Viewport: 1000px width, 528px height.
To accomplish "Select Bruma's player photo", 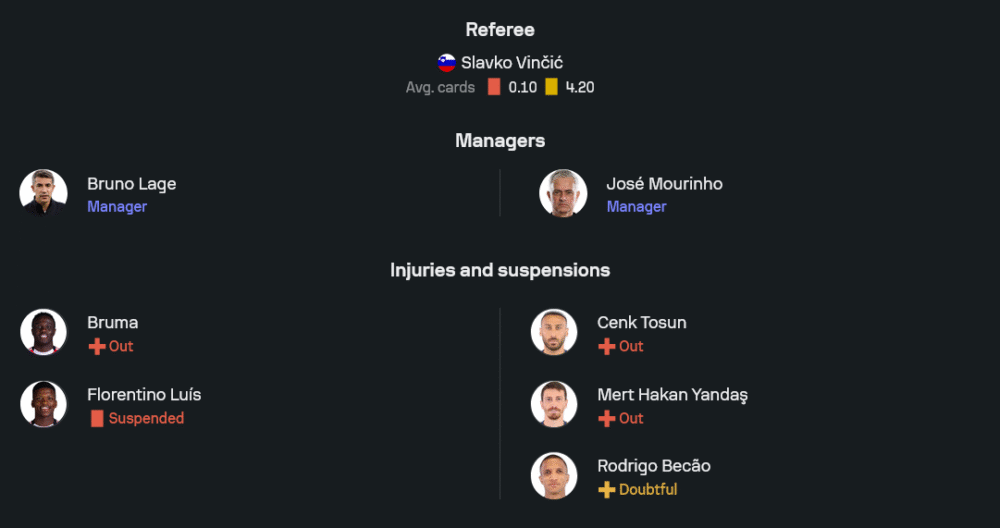I will click(44, 332).
